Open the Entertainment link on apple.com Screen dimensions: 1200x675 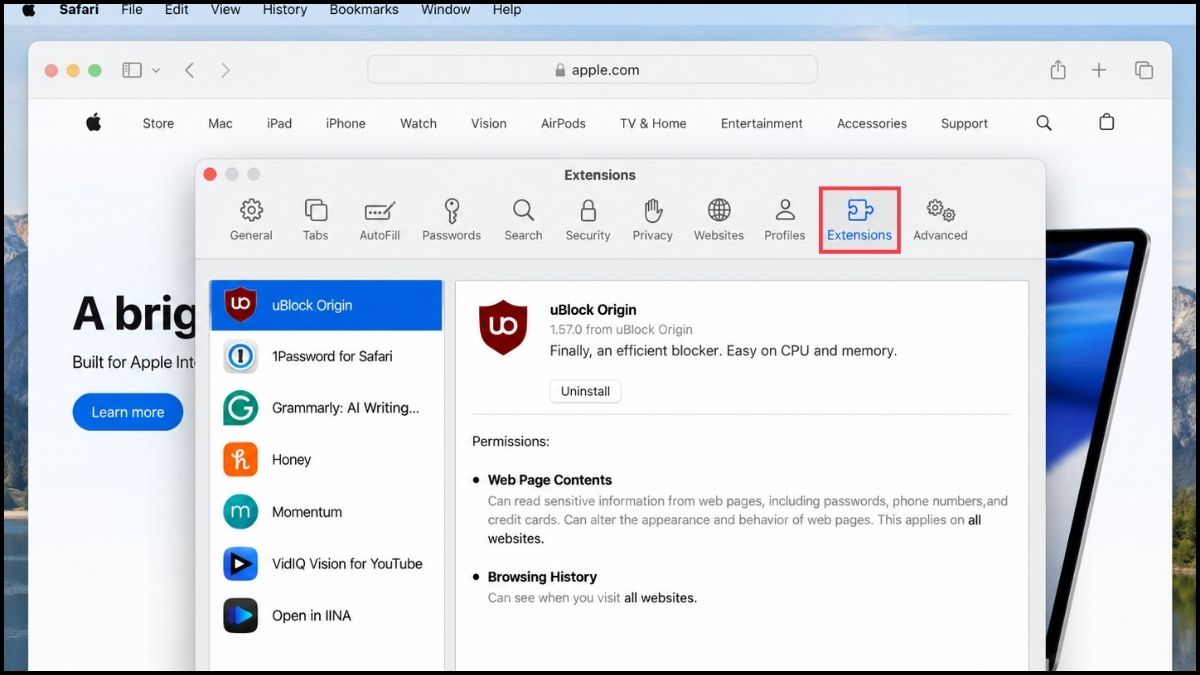tap(762, 124)
